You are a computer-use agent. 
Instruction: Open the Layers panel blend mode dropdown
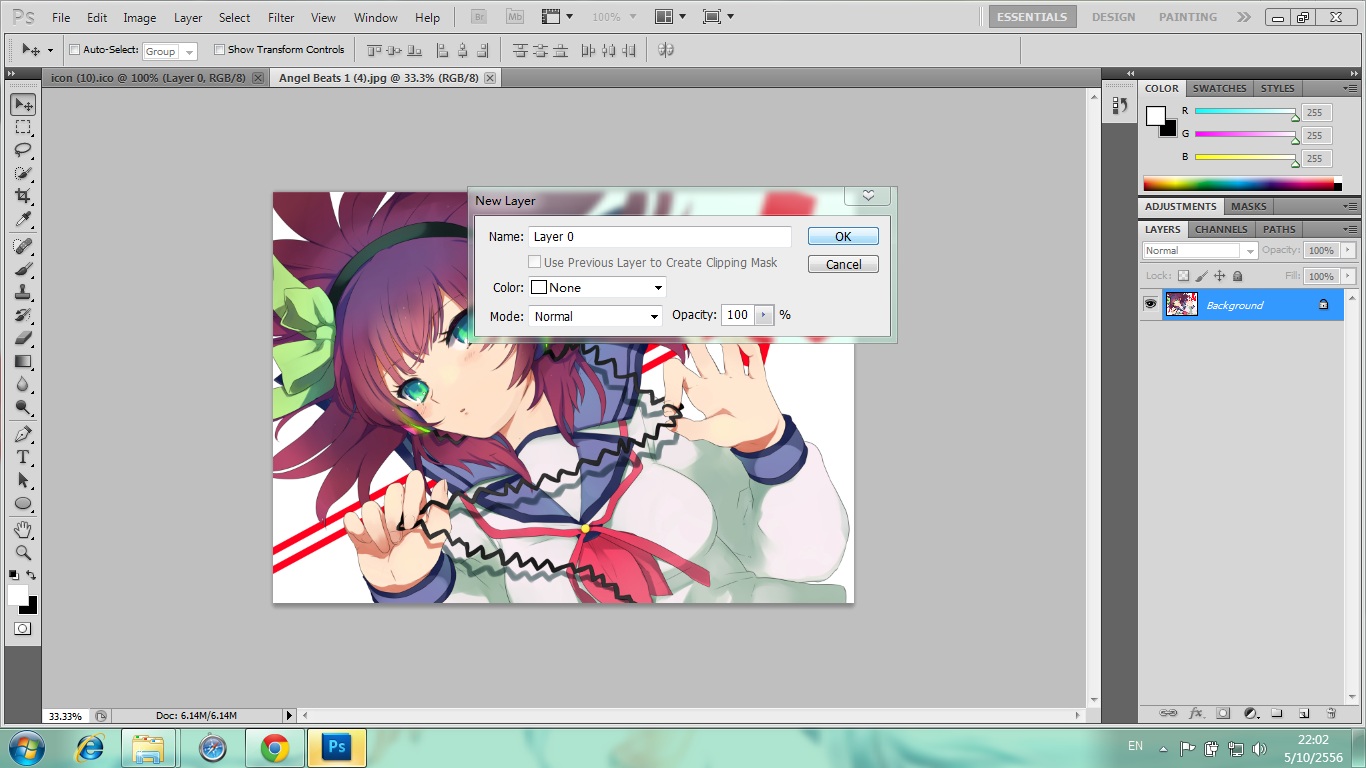click(1199, 251)
